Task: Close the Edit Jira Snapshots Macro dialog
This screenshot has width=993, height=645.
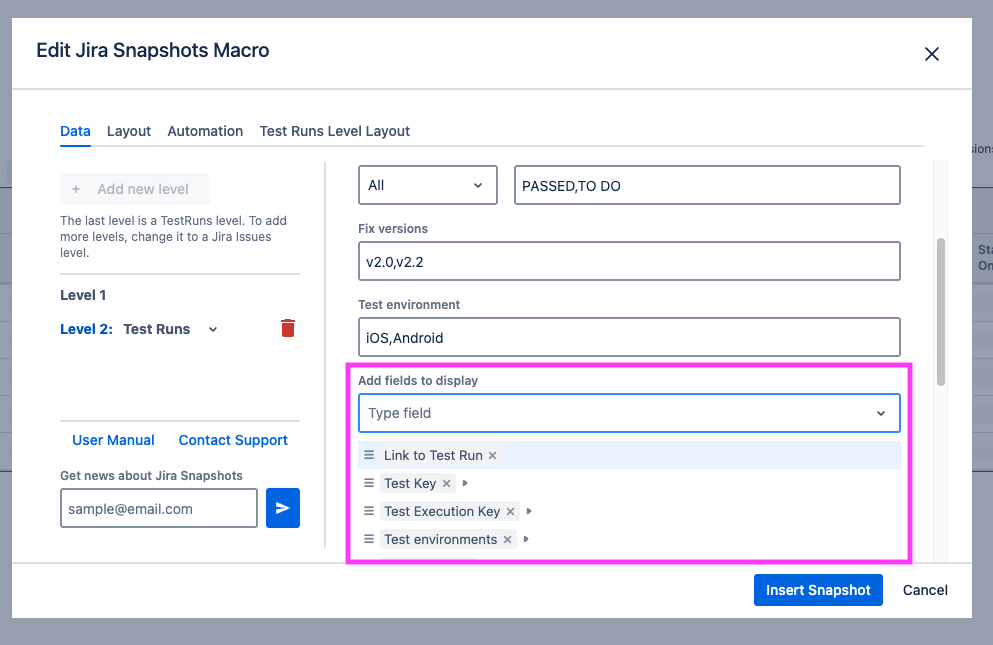Action: (932, 54)
